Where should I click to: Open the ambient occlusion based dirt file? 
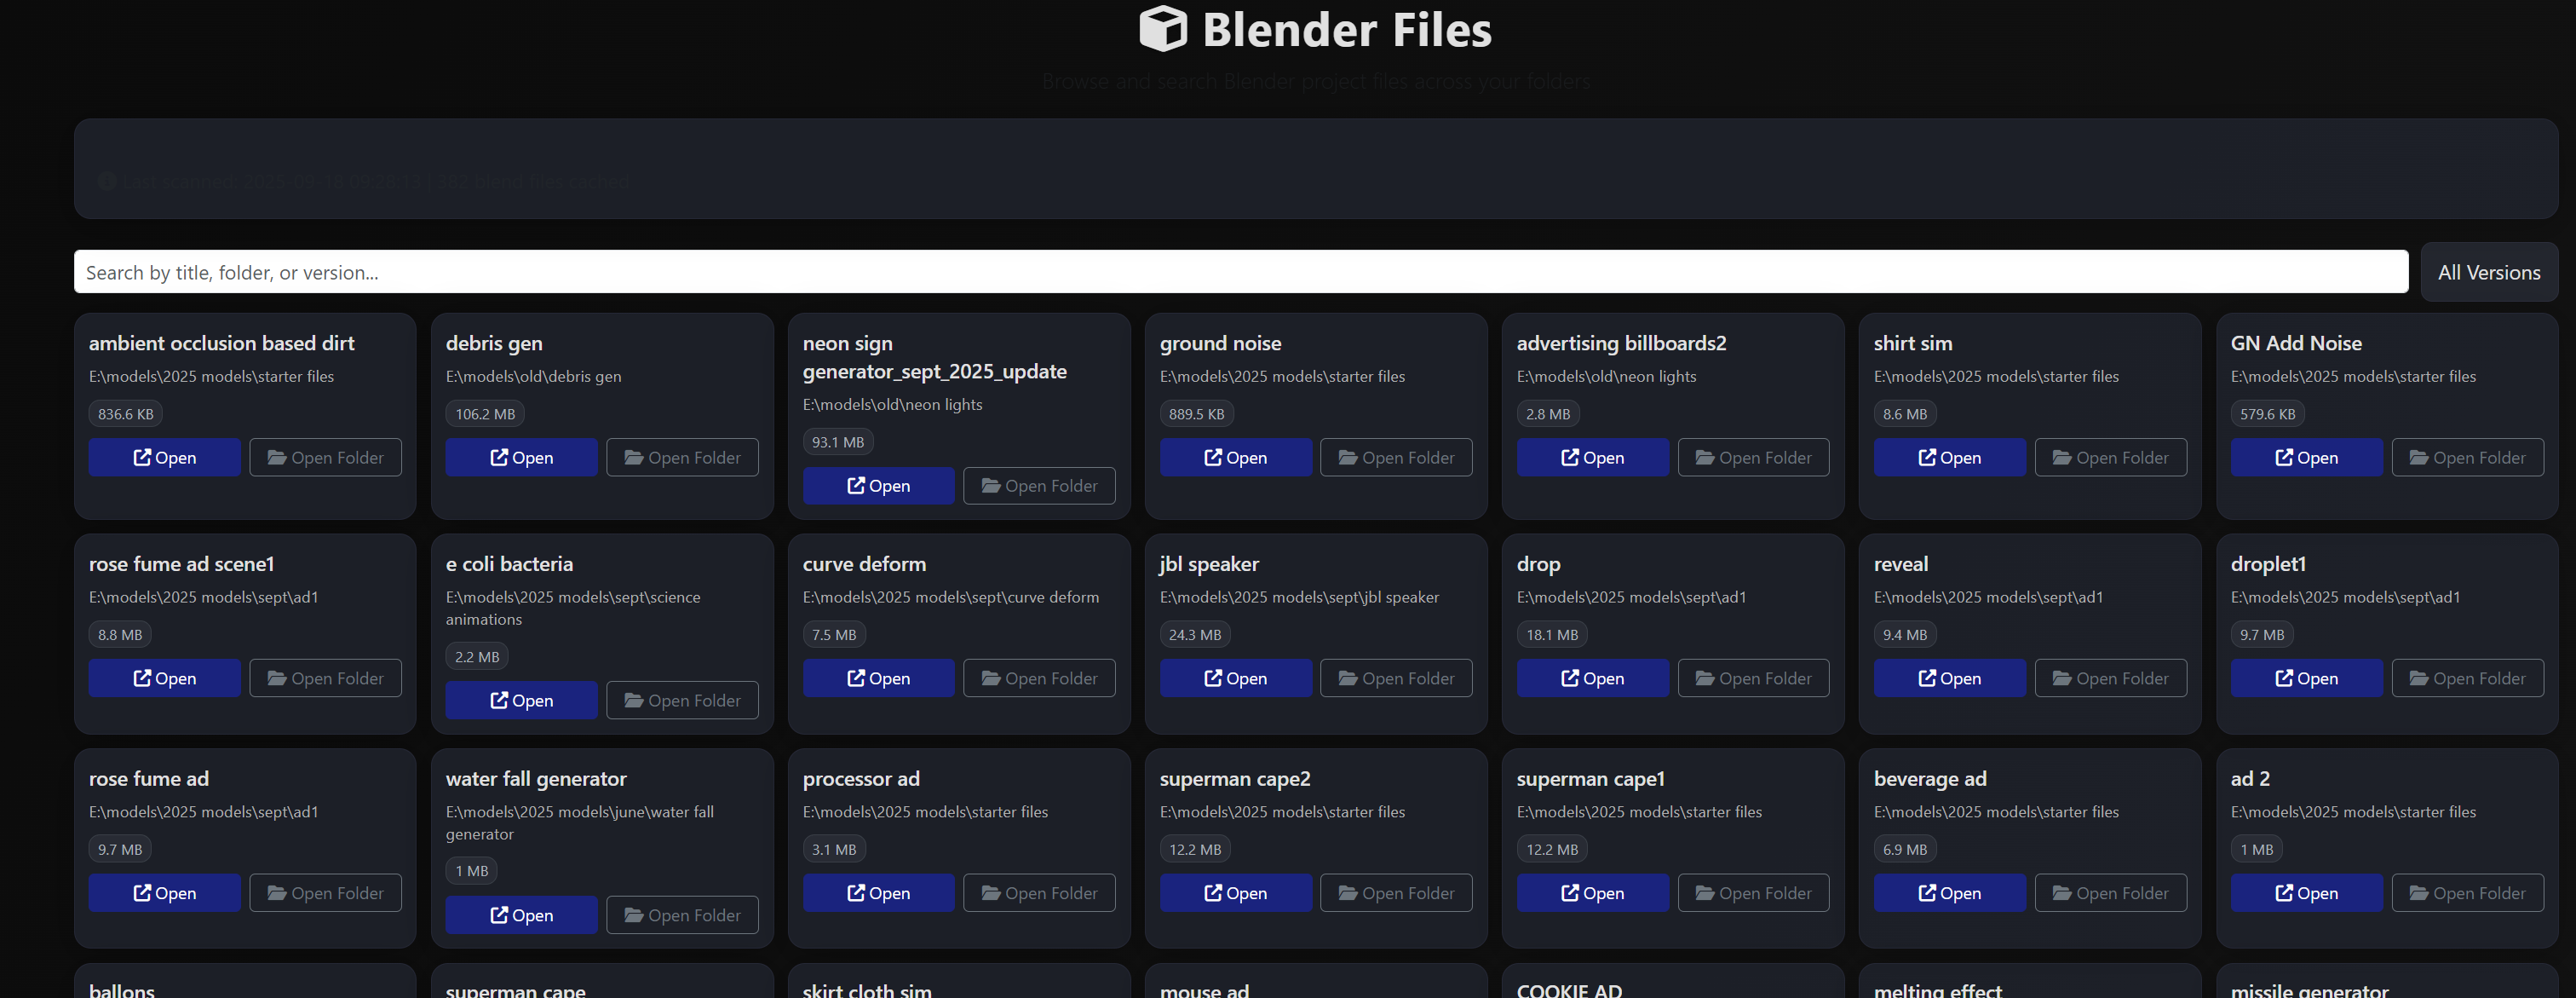(164, 457)
